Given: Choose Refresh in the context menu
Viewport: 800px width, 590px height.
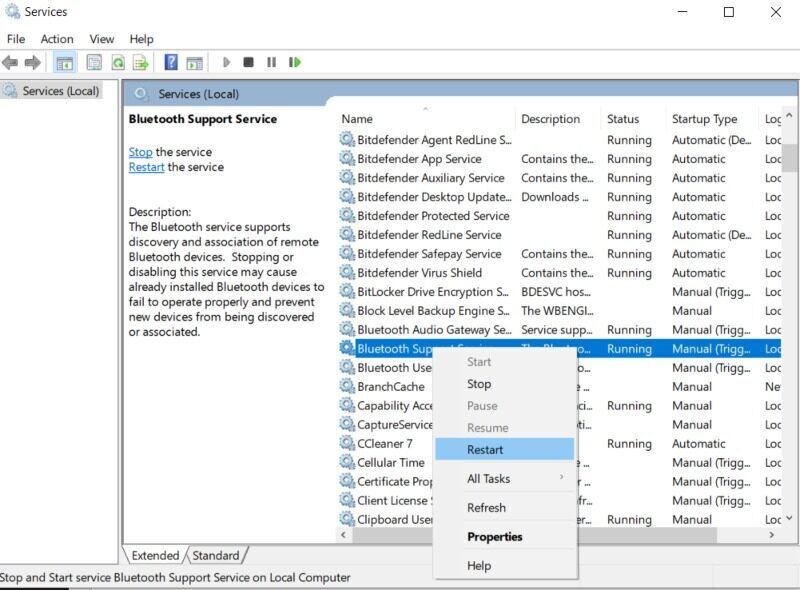Looking at the screenshot, I should click(505, 507).
